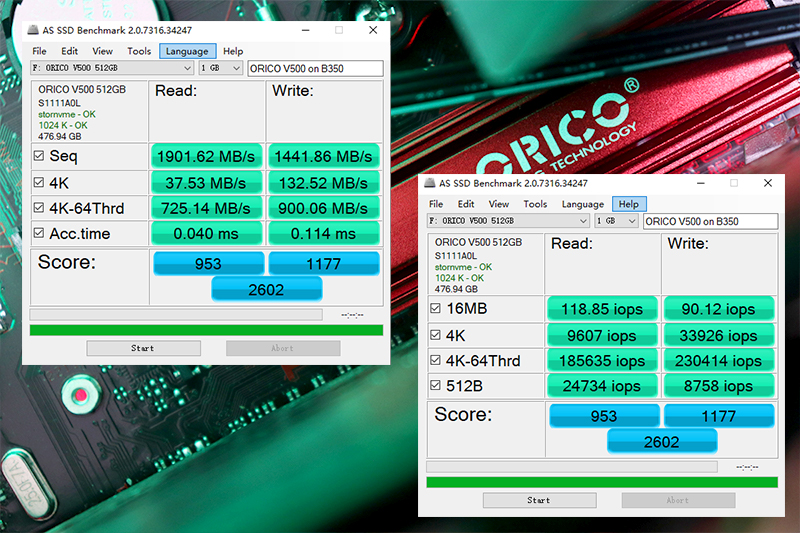Toggle the Seq test checkbox
This screenshot has width=800, height=533.
click(x=39, y=156)
